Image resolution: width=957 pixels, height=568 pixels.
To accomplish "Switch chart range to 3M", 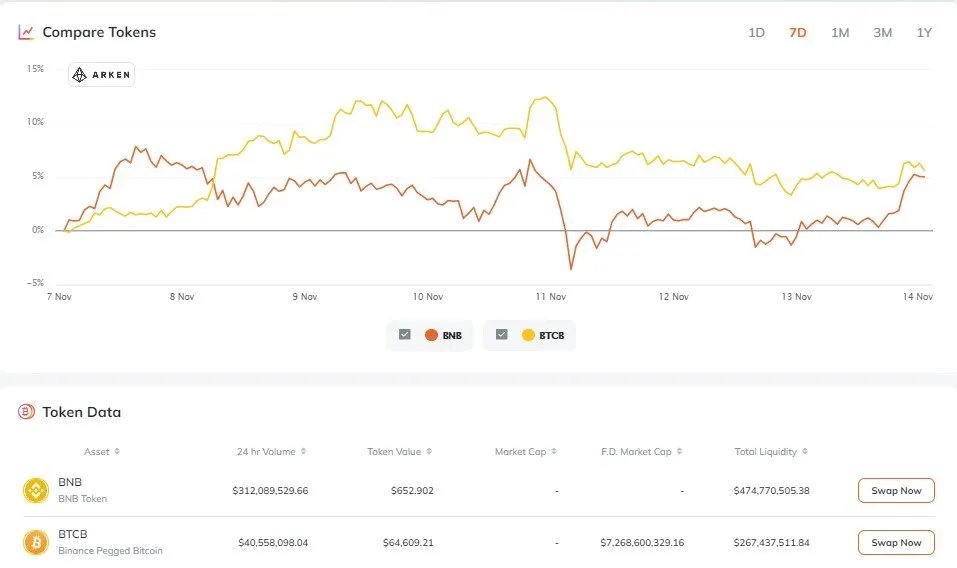I will click(x=883, y=33).
